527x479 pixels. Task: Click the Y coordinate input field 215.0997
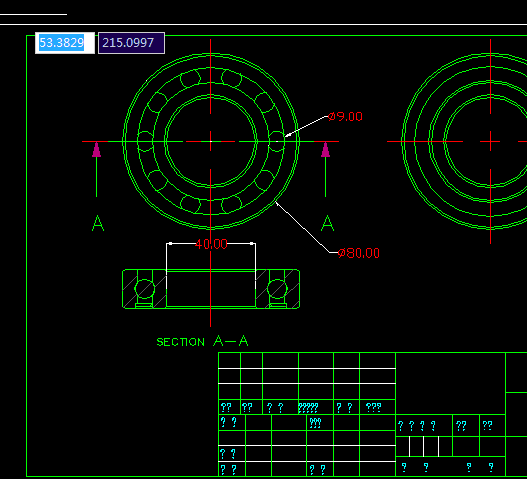click(x=131, y=43)
